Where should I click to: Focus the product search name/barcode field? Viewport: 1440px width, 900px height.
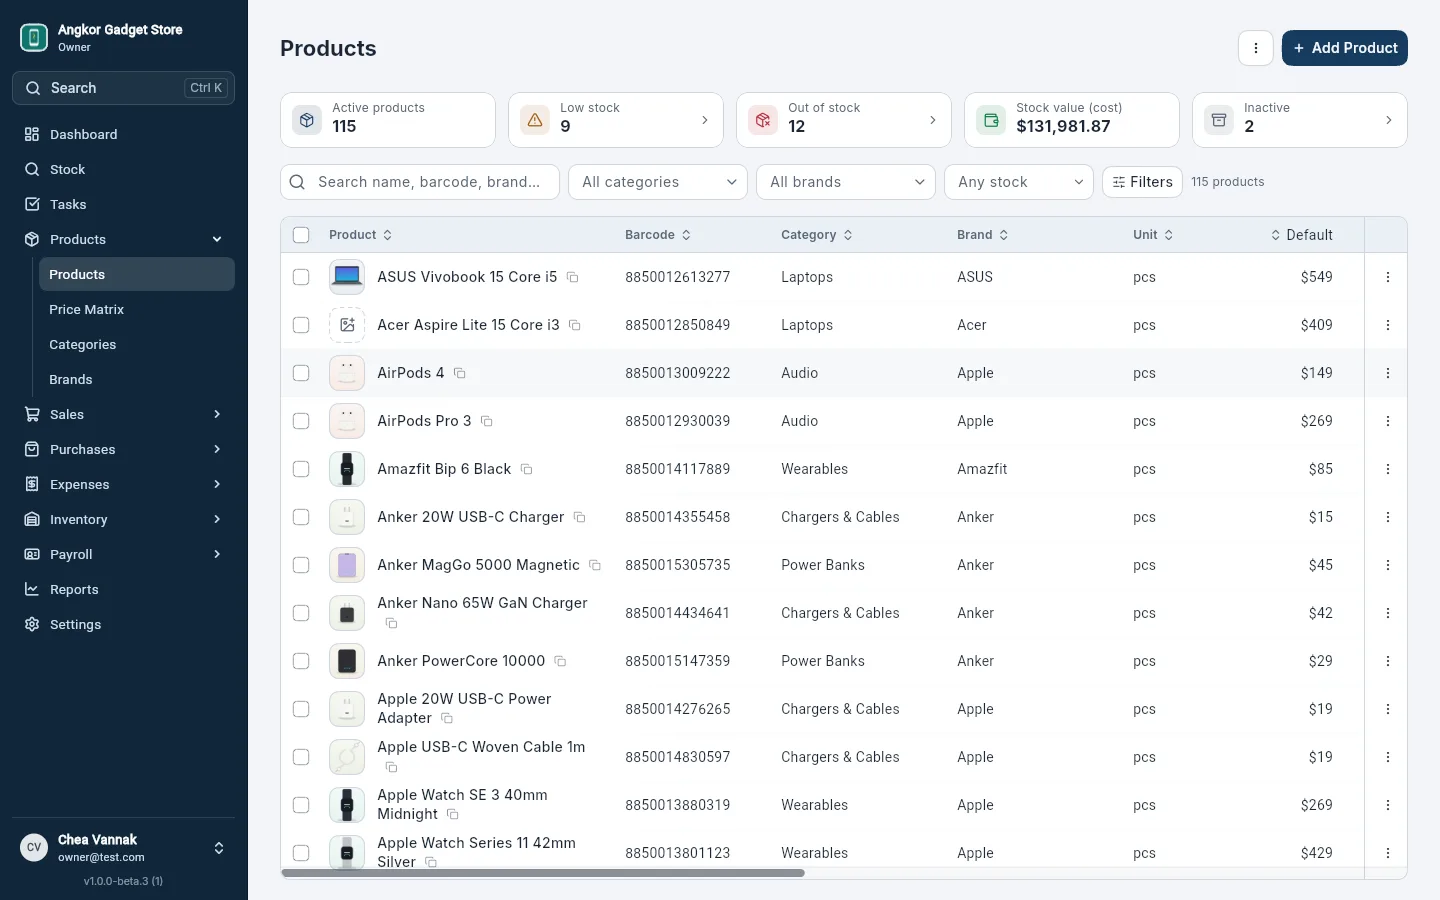[x=420, y=182]
